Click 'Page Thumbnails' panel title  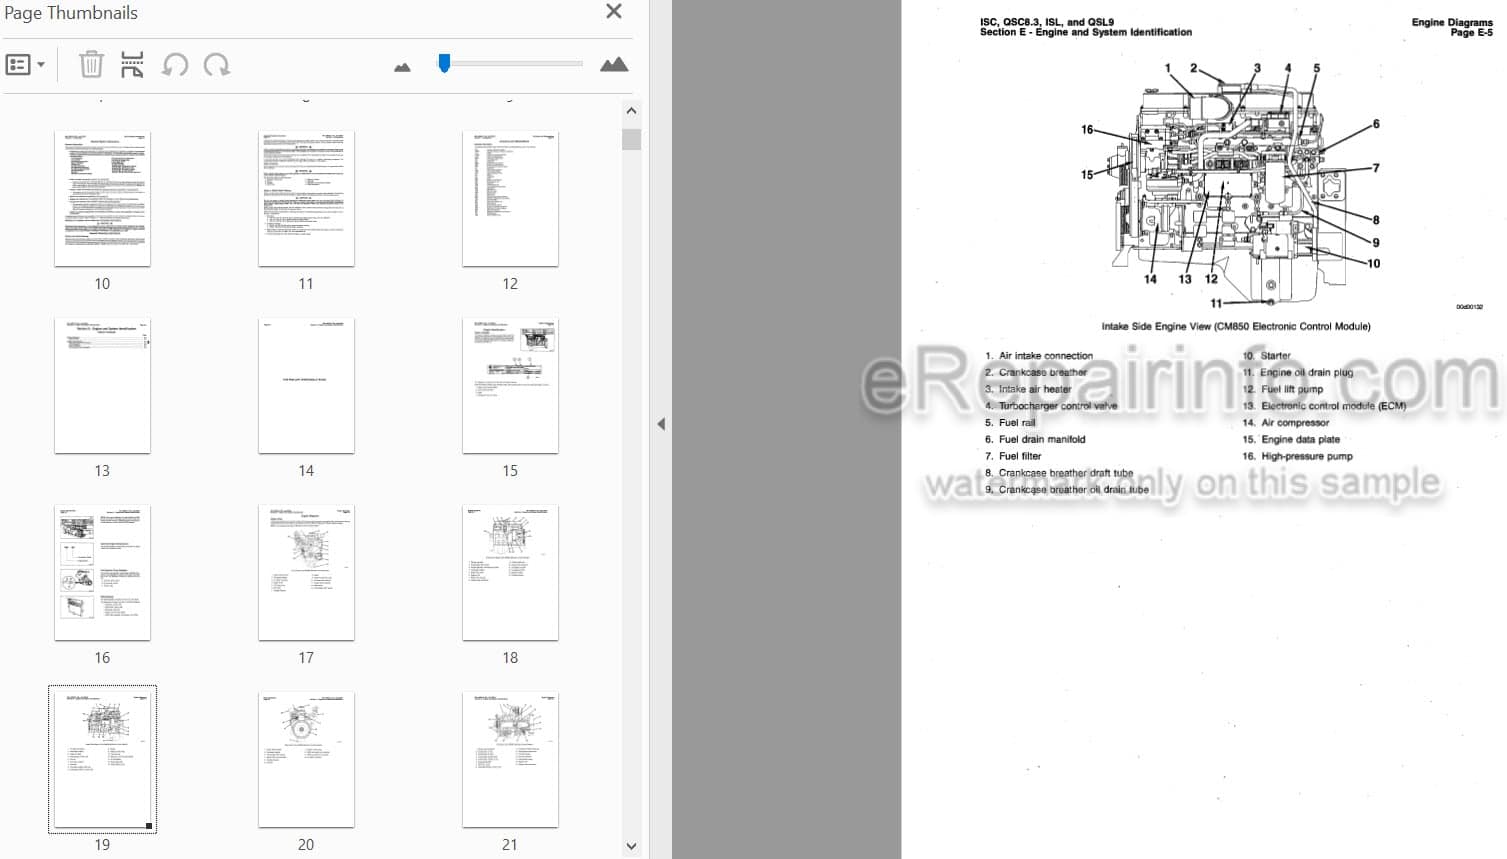[x=71, y=13]
